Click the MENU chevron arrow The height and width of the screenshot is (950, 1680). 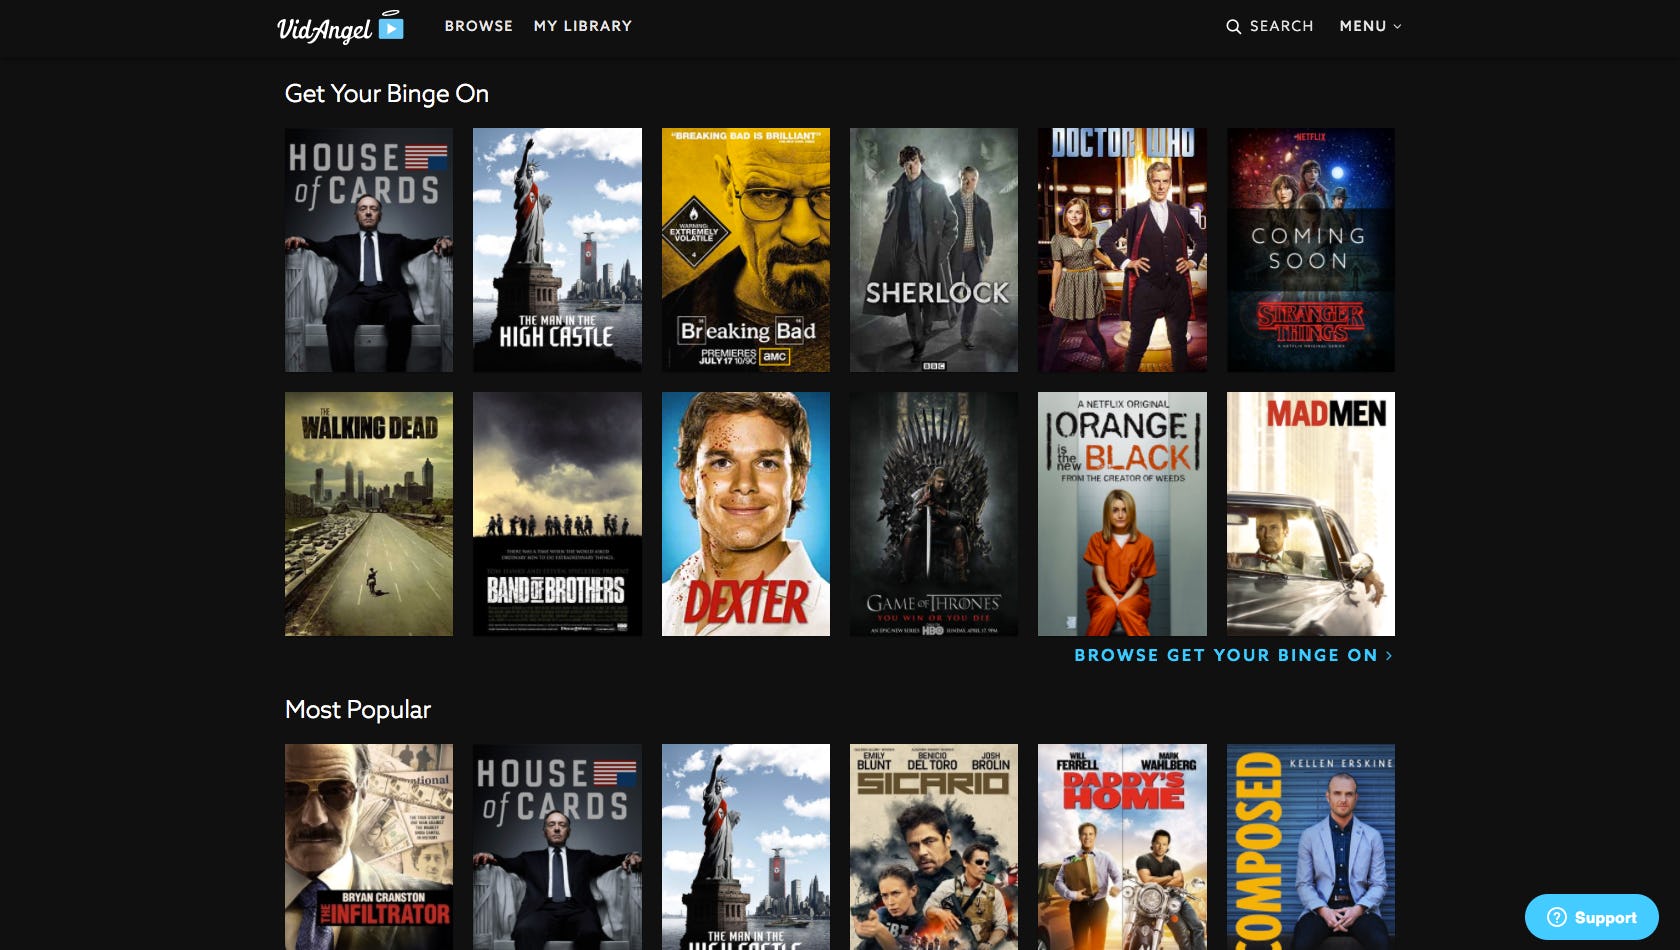pos(1398,28)
